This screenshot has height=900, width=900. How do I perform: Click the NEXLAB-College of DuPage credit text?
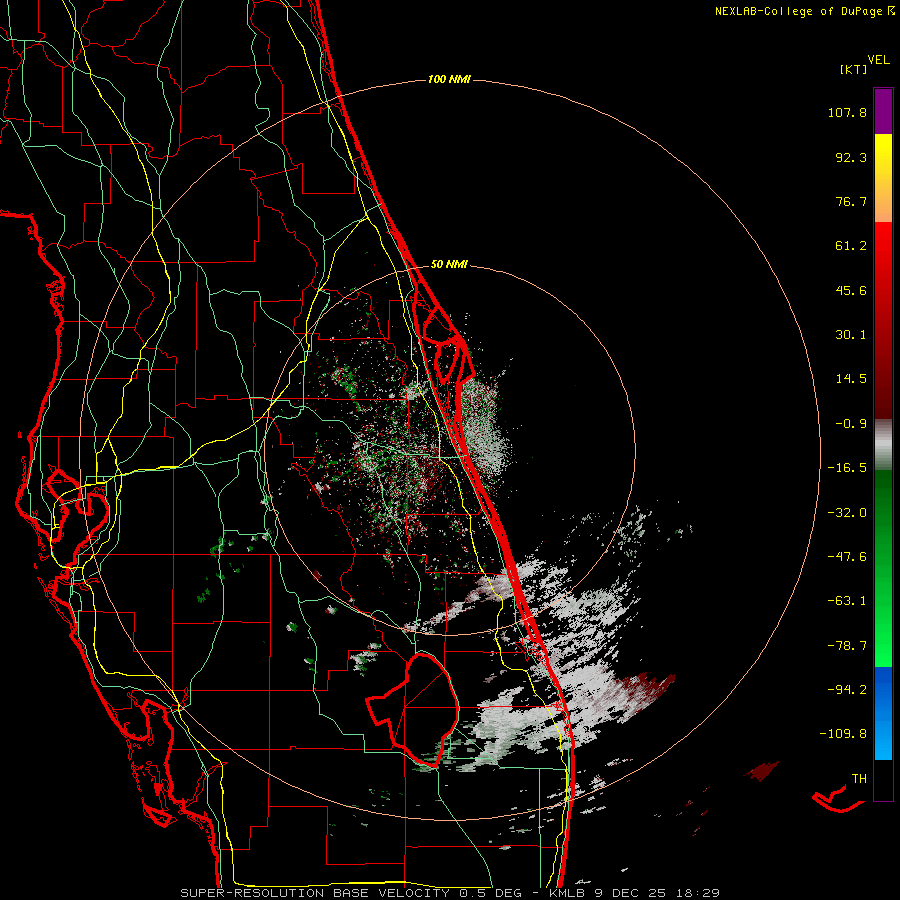[x=805, y=11]
